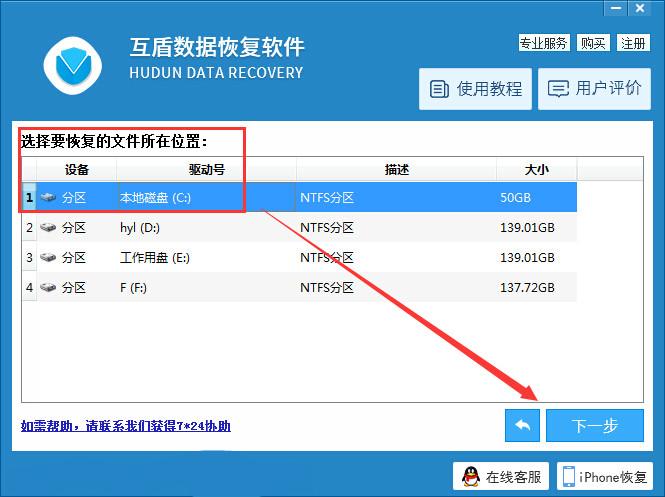Minimize the recovery window

[616, 8]
